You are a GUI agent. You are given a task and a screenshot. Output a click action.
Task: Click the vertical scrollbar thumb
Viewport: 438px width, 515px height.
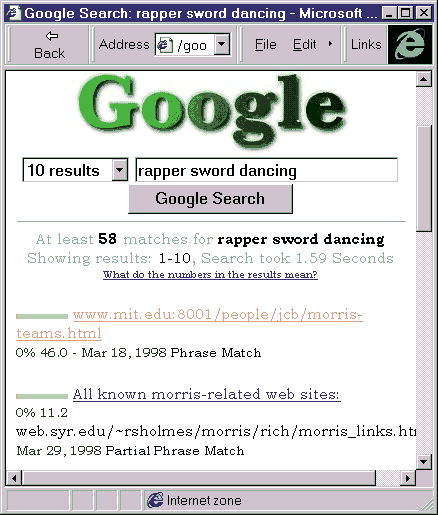coord(424,178)
